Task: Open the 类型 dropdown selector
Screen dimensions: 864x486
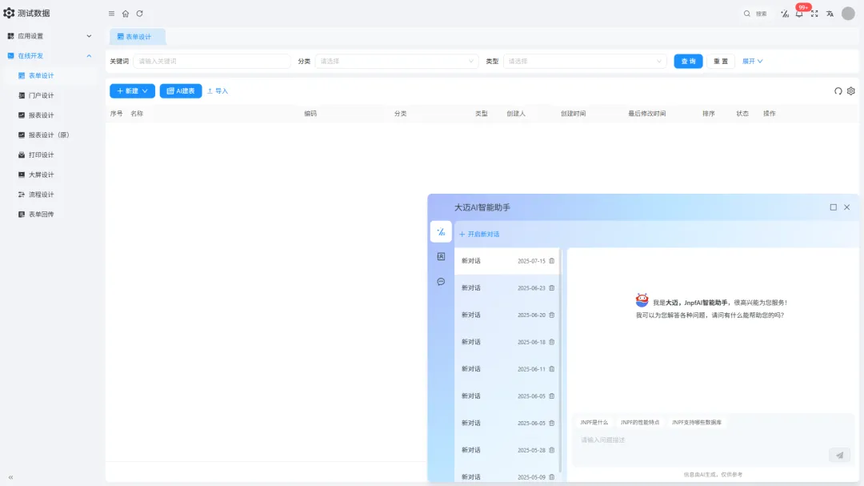Action: [x=584, y=61]
